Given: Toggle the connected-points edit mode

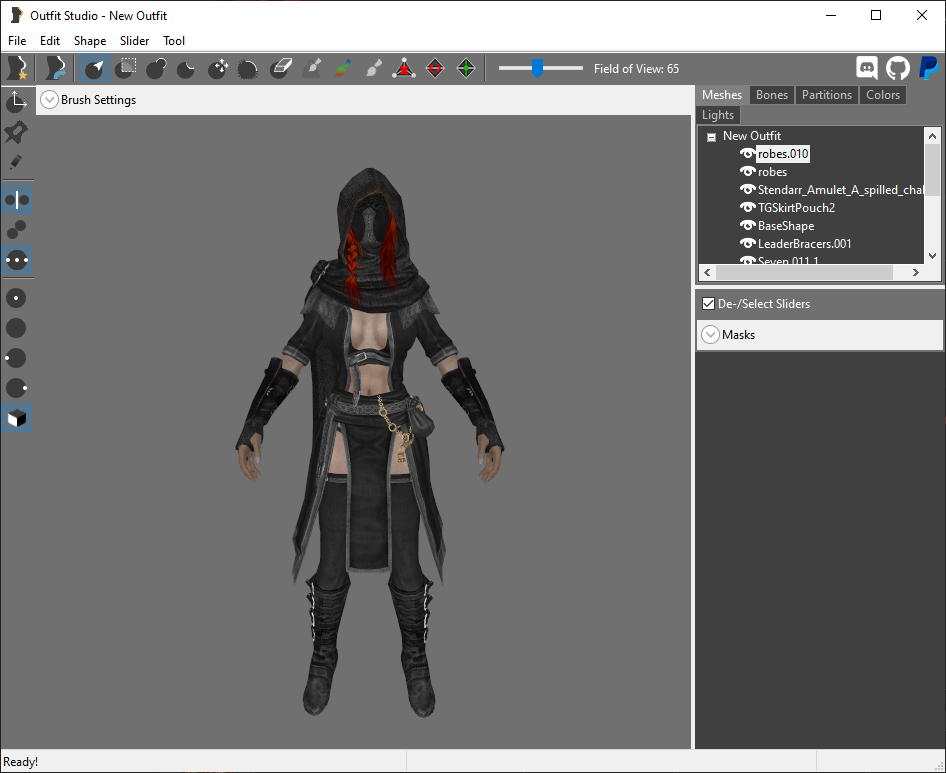Looking at the screenshot, I should [x=16, y=230].
